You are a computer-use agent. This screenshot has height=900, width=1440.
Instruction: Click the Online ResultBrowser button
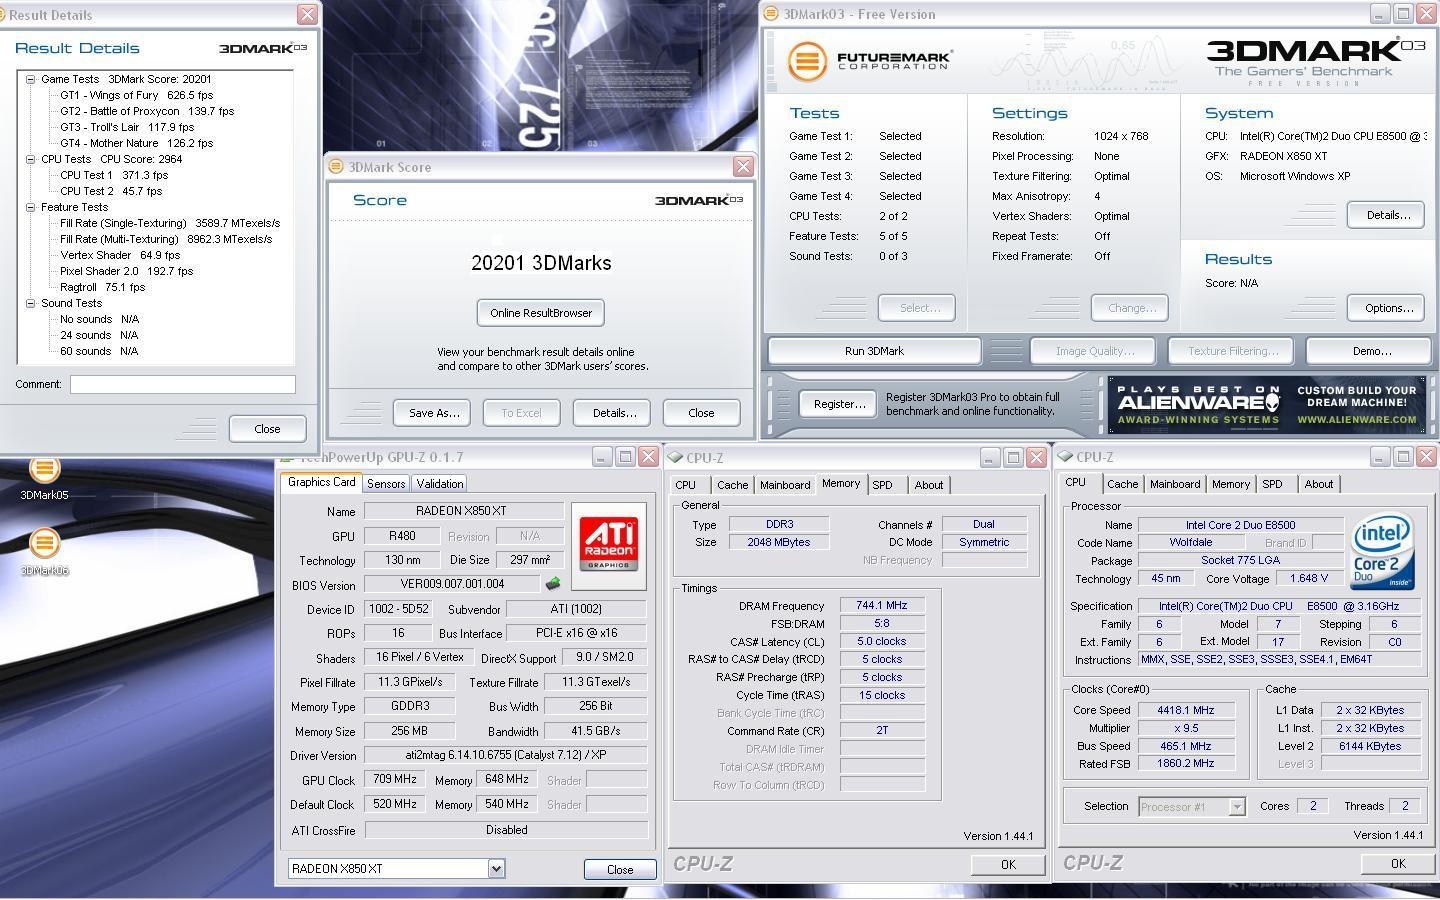(541, 313)
